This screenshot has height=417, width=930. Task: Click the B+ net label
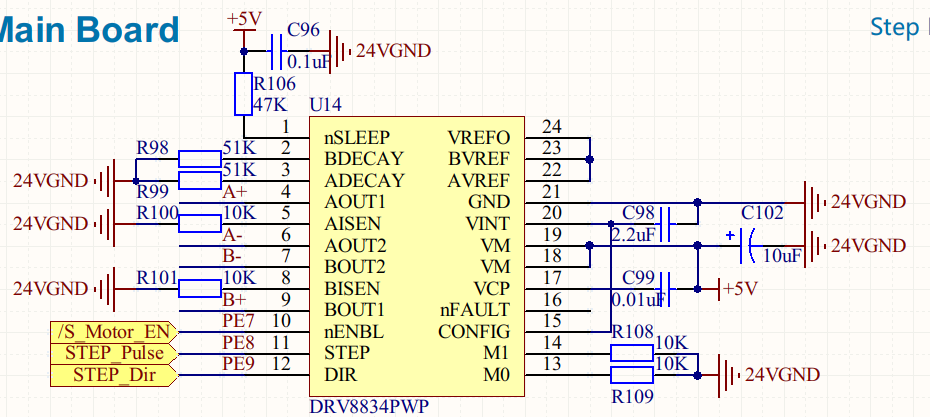point(232,300)
